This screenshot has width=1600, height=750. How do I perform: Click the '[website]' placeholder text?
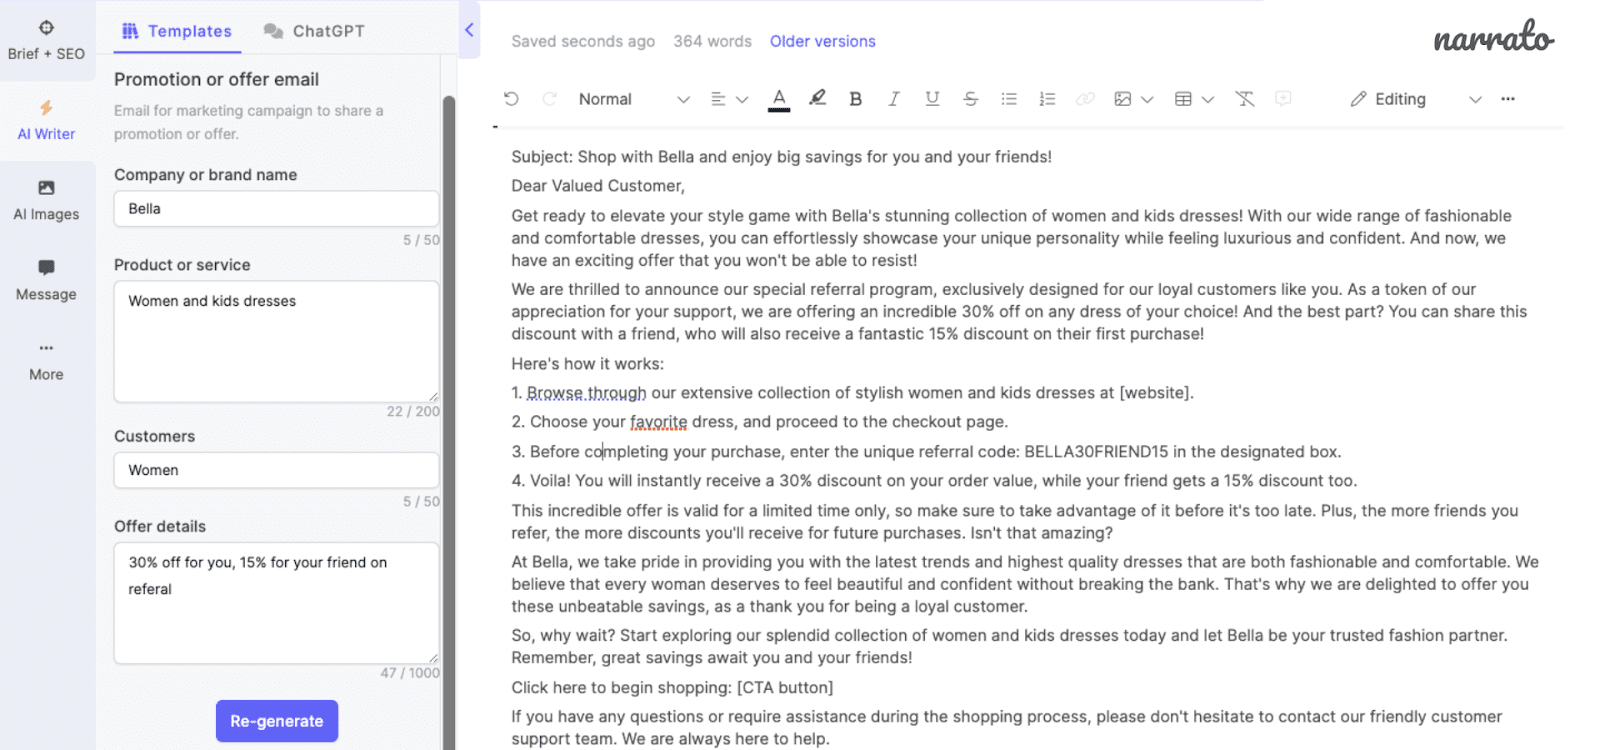coord(1155,393)
